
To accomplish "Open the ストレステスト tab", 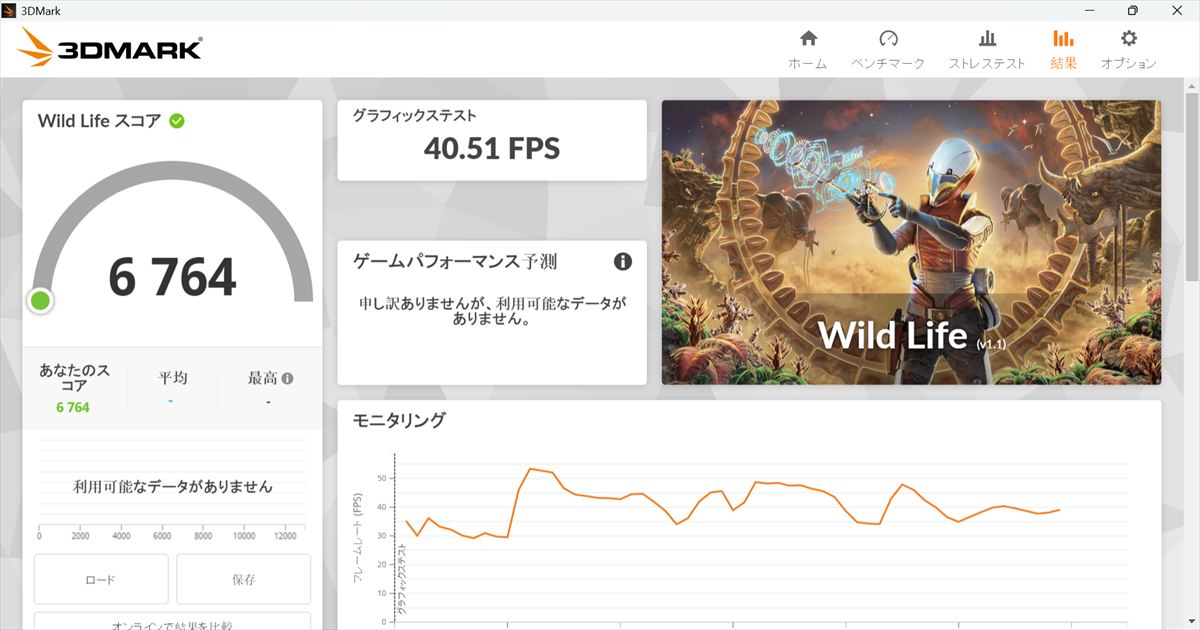I will [x=987, y=50].
